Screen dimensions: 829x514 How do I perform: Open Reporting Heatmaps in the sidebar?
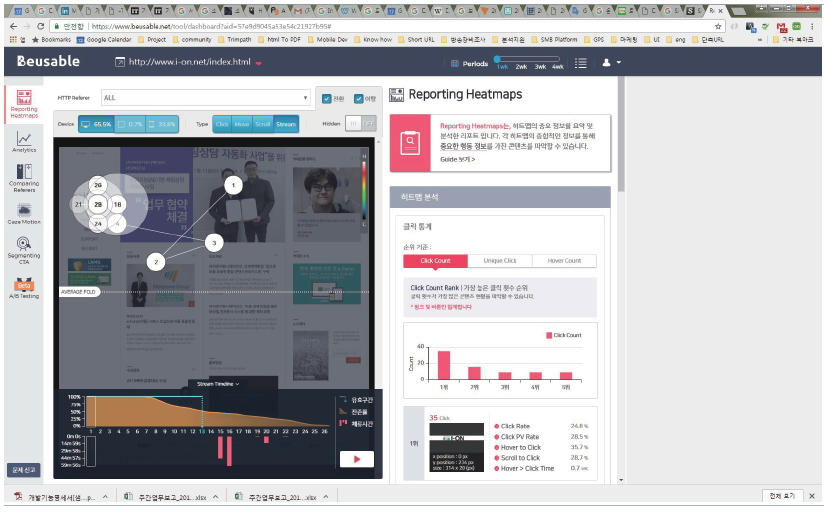tap(24, 104)
